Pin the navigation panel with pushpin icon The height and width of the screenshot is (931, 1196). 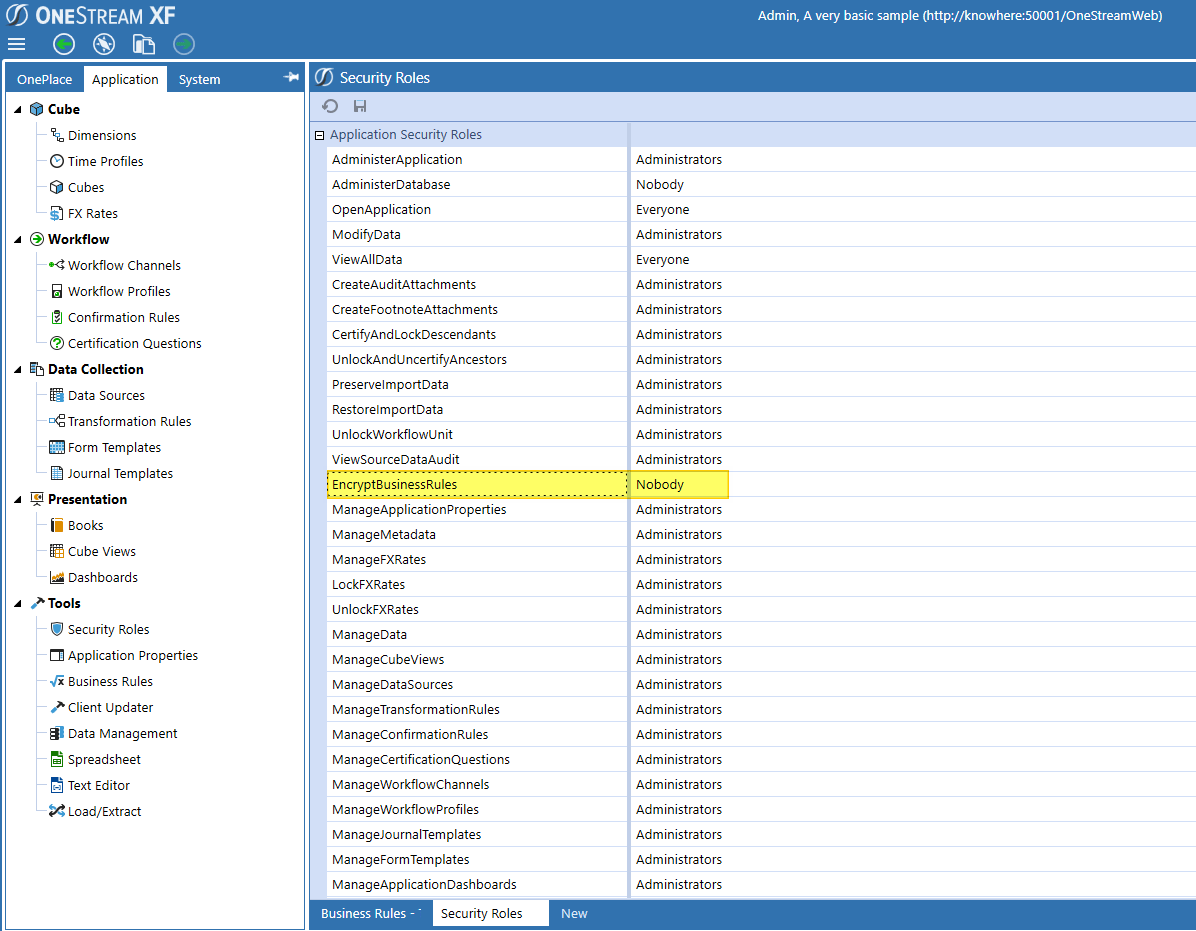pyautogui.click(x=291, y=77)
